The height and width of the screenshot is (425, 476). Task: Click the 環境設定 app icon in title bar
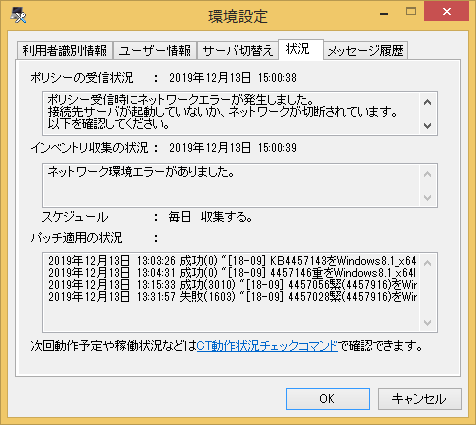pos(18,15)
